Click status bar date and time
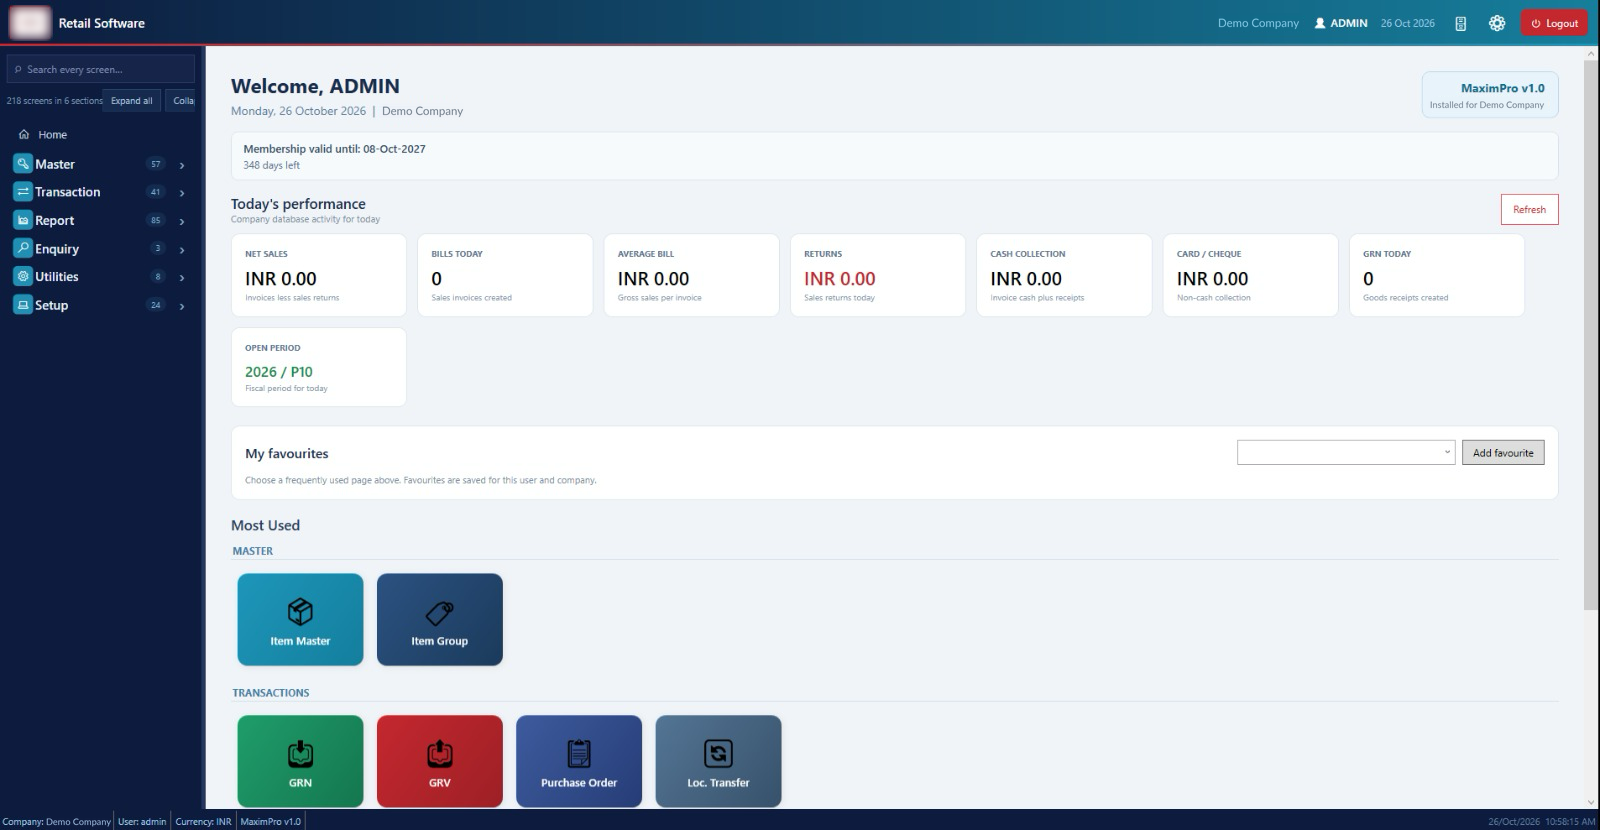The image size is (1600, 830). point(1541,822)
